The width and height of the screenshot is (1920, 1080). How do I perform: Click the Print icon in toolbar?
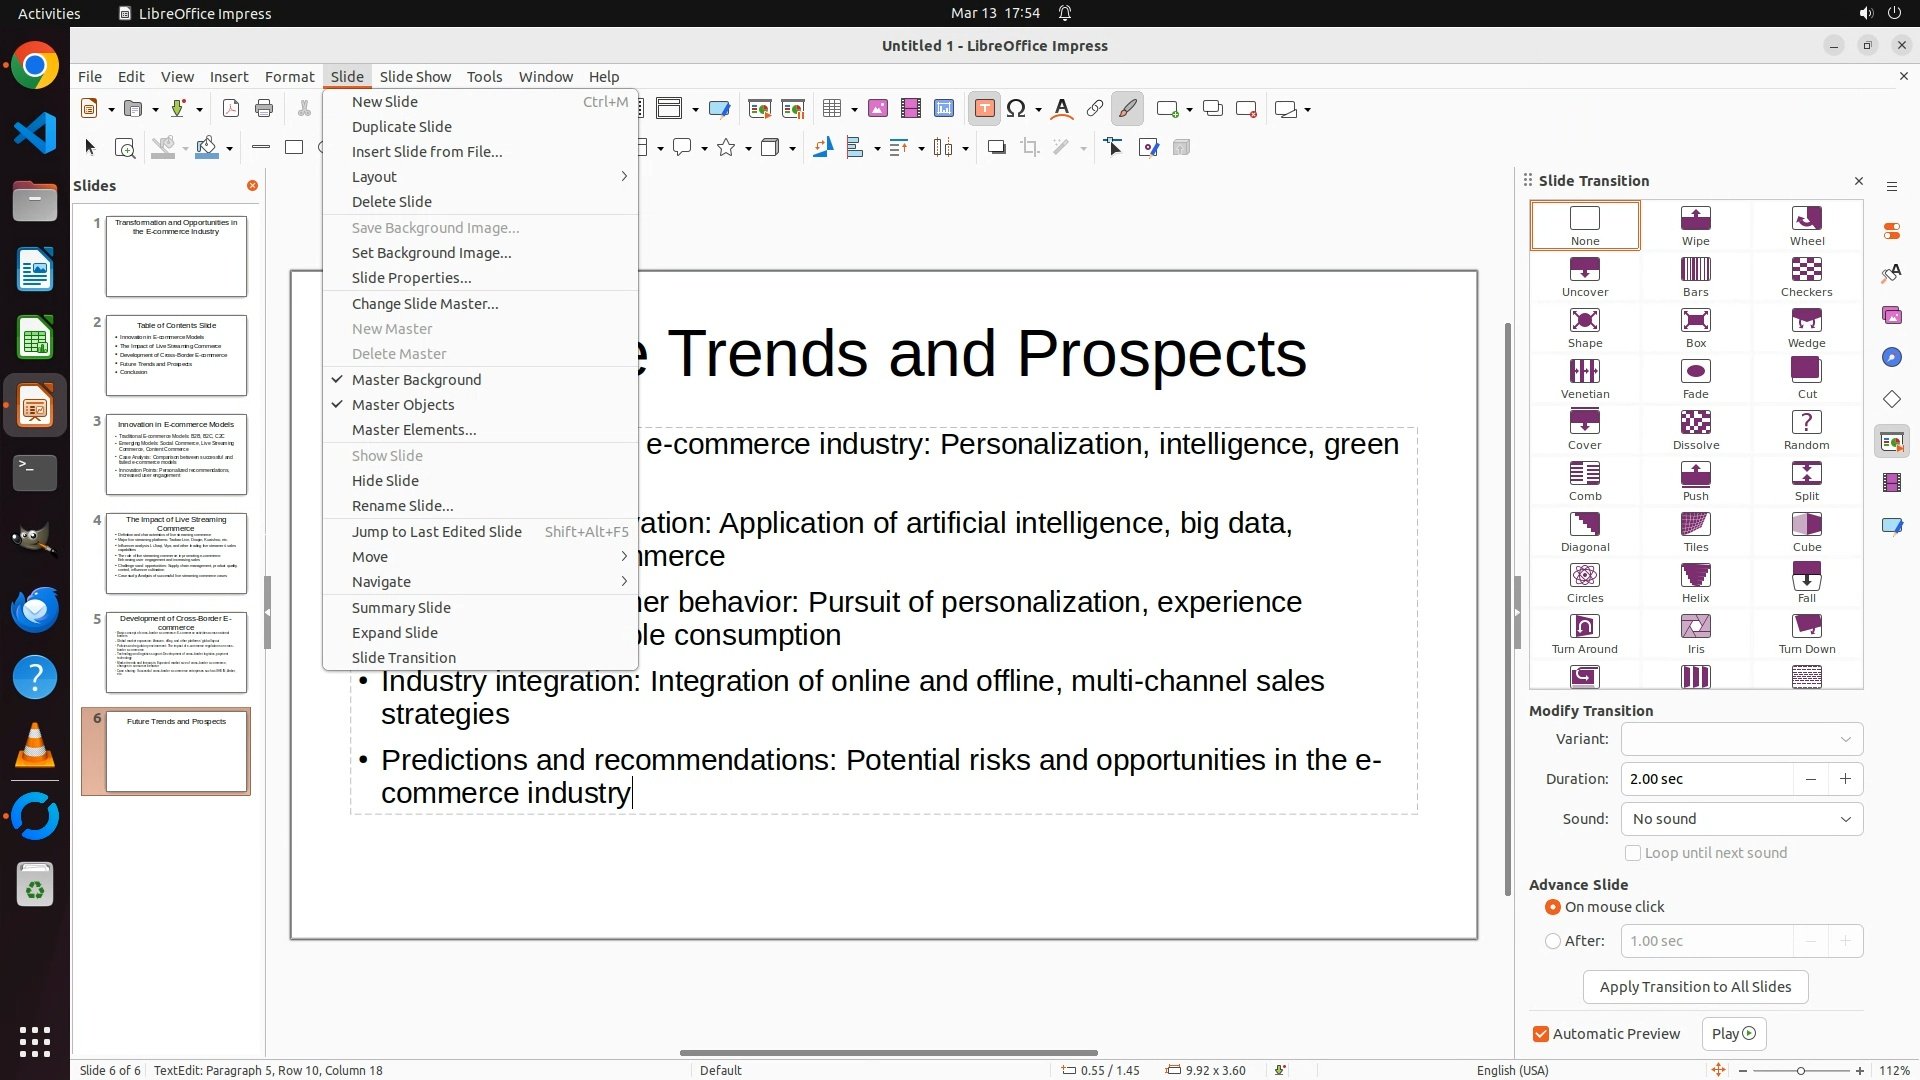click(x=264, y=109)
